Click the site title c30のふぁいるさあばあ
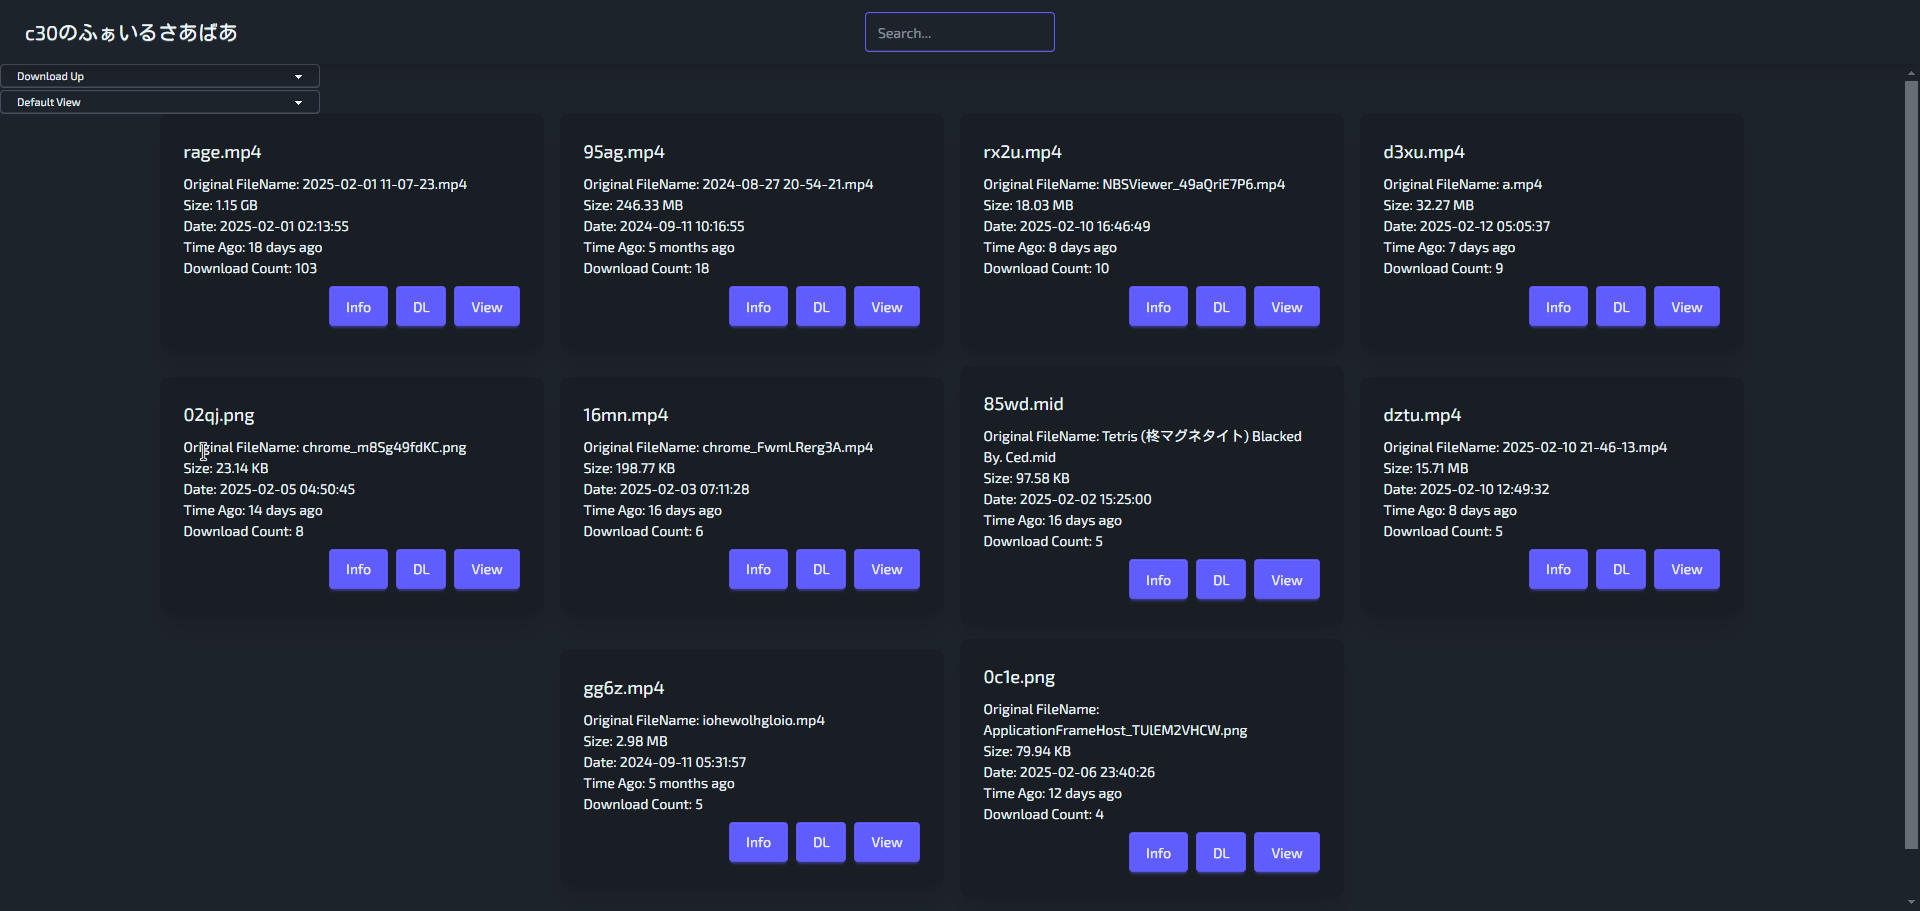Viewport: 1920px width, 911px height. [131, 33]
